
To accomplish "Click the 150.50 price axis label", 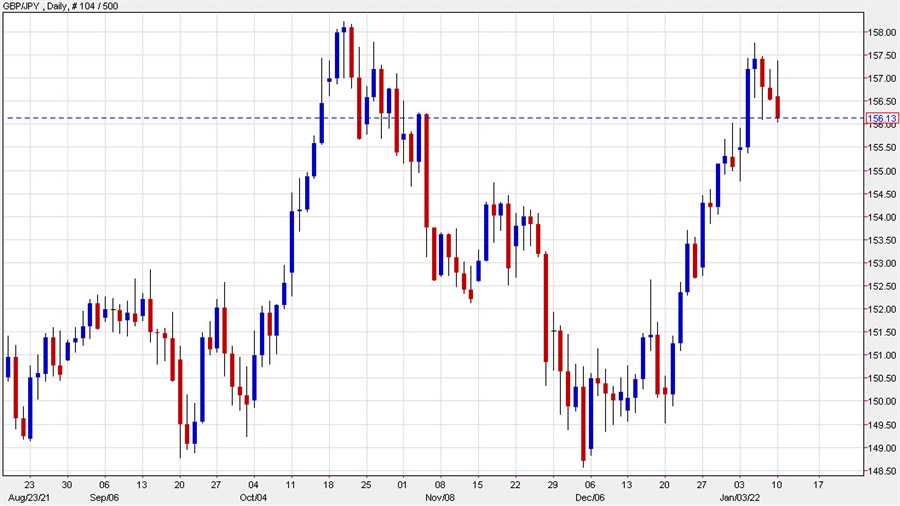I will (881, 379).
